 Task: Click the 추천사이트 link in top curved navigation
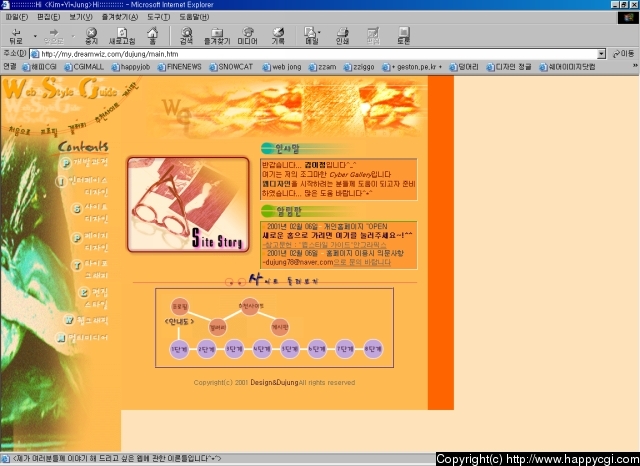pos(106,112)
